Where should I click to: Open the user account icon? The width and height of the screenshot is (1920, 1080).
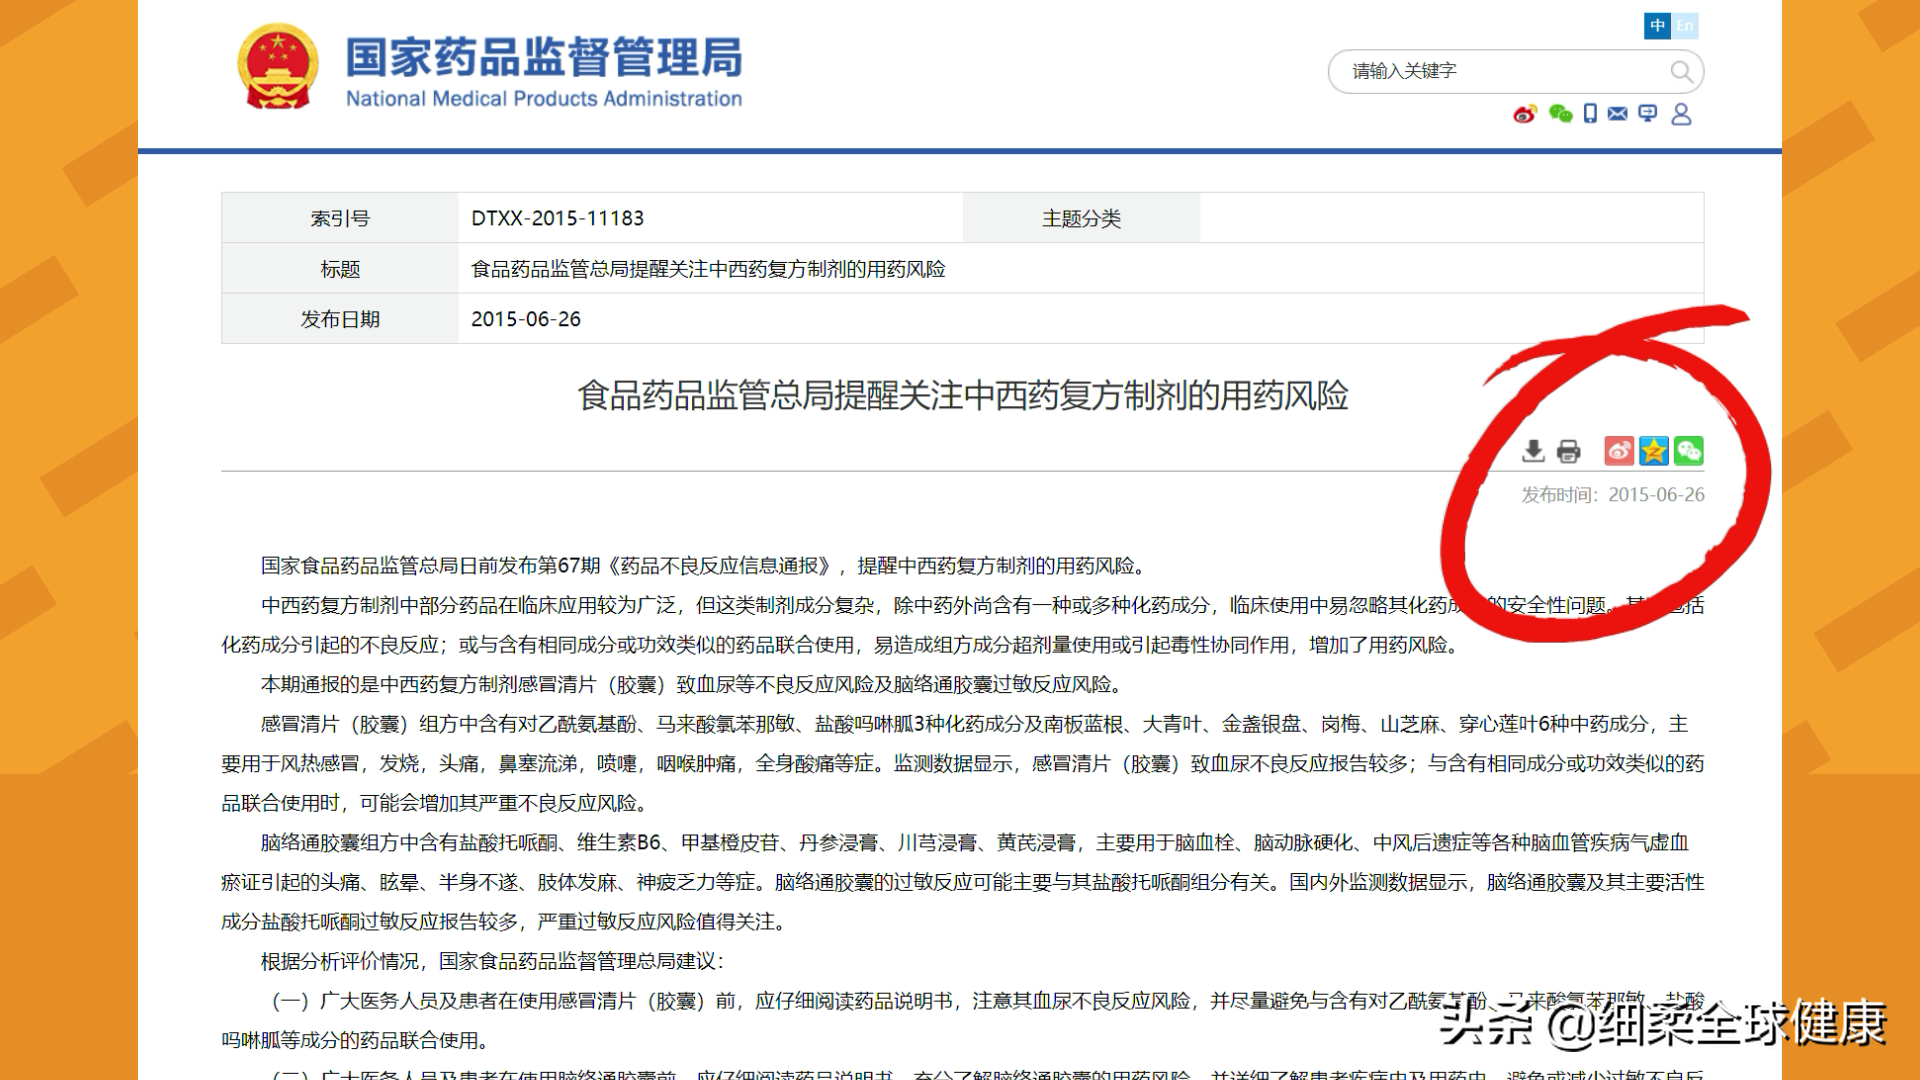(x=1682, y=114)
